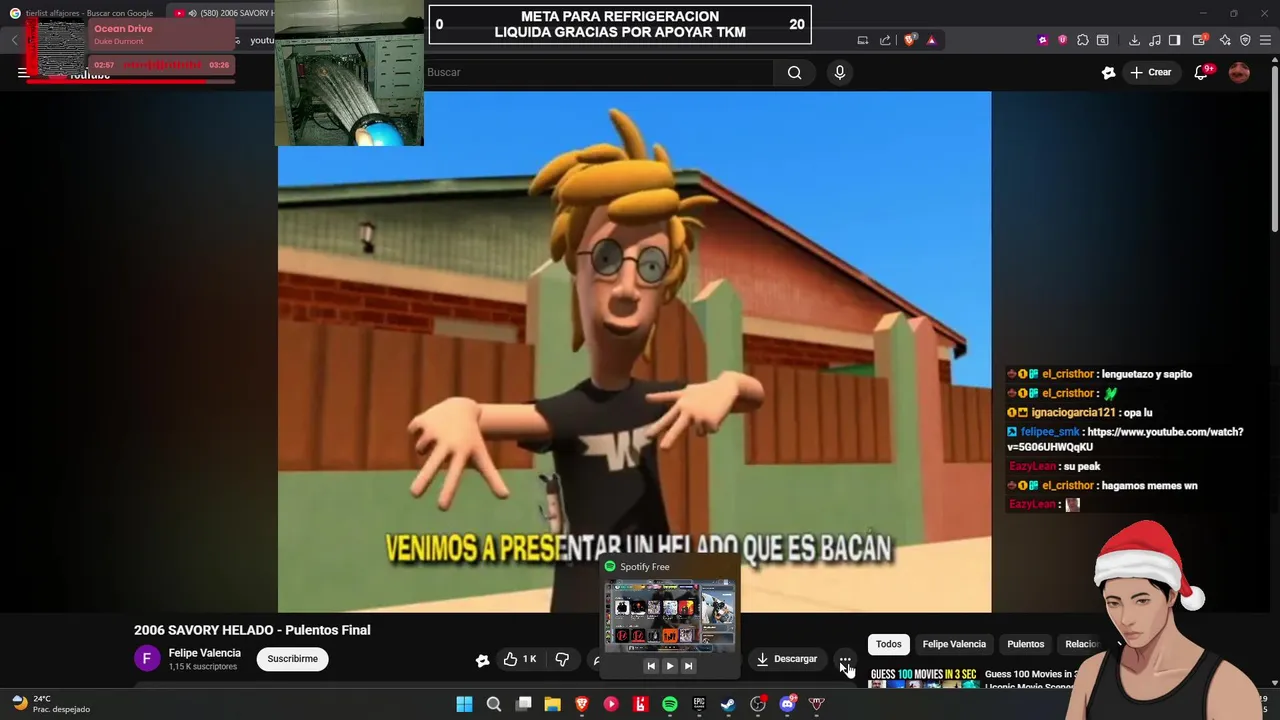Dislike the video

[562, 659]
